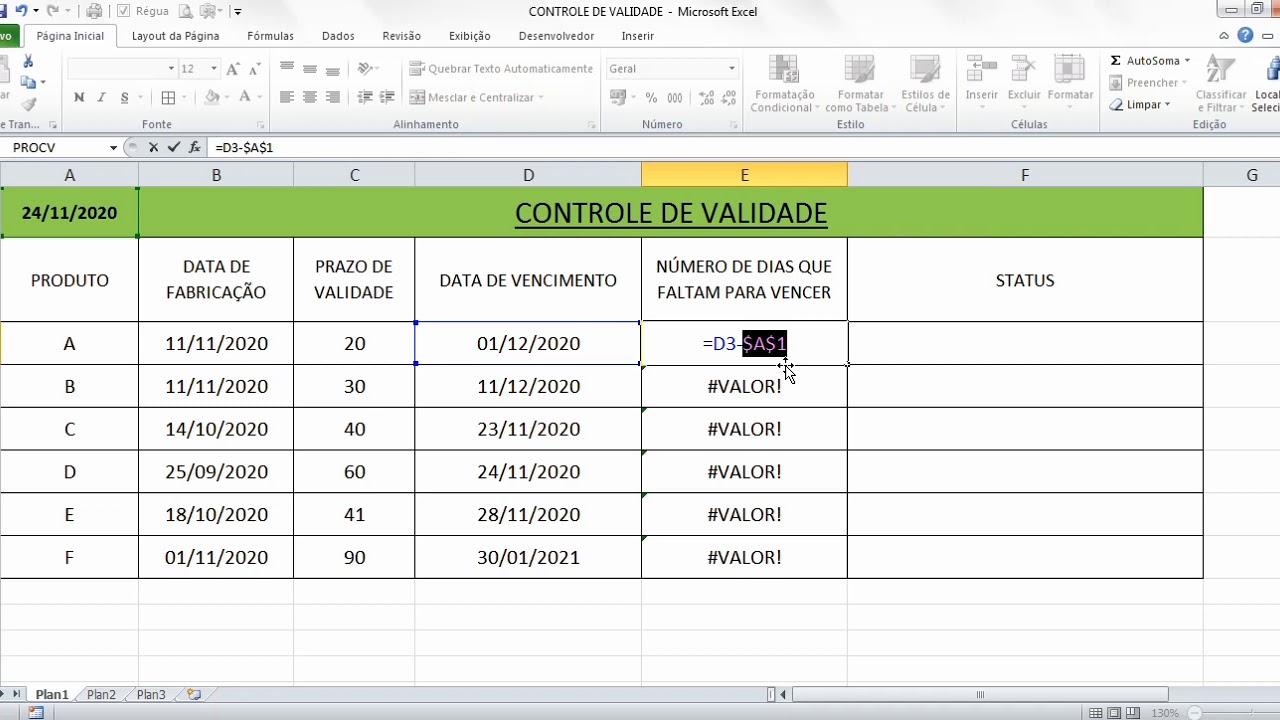Image resolution: width=1280 pixels, height=720 pixels.
Task: Click the Cut scissors icon
Action: pos(28,62)
